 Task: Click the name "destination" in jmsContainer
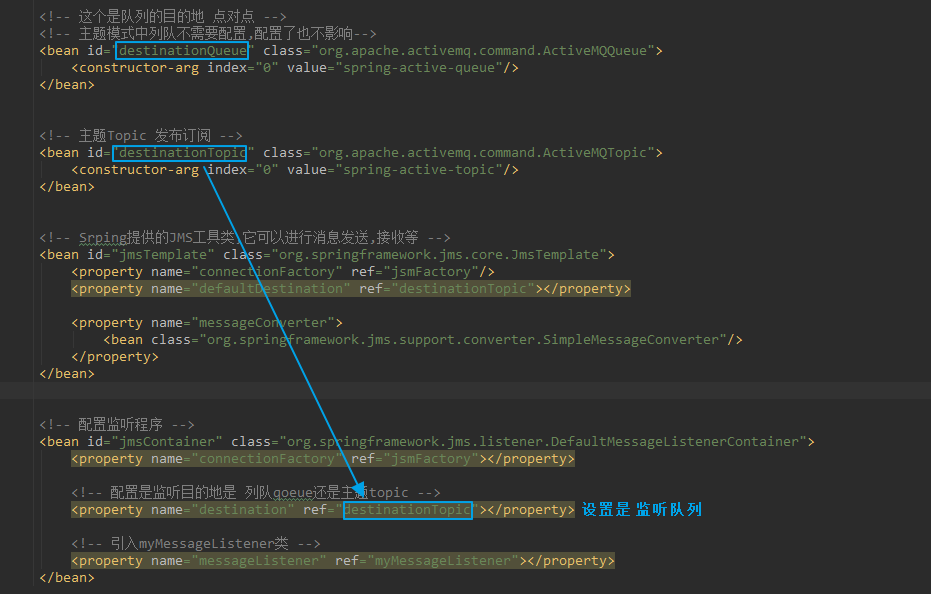pos(242,510)
